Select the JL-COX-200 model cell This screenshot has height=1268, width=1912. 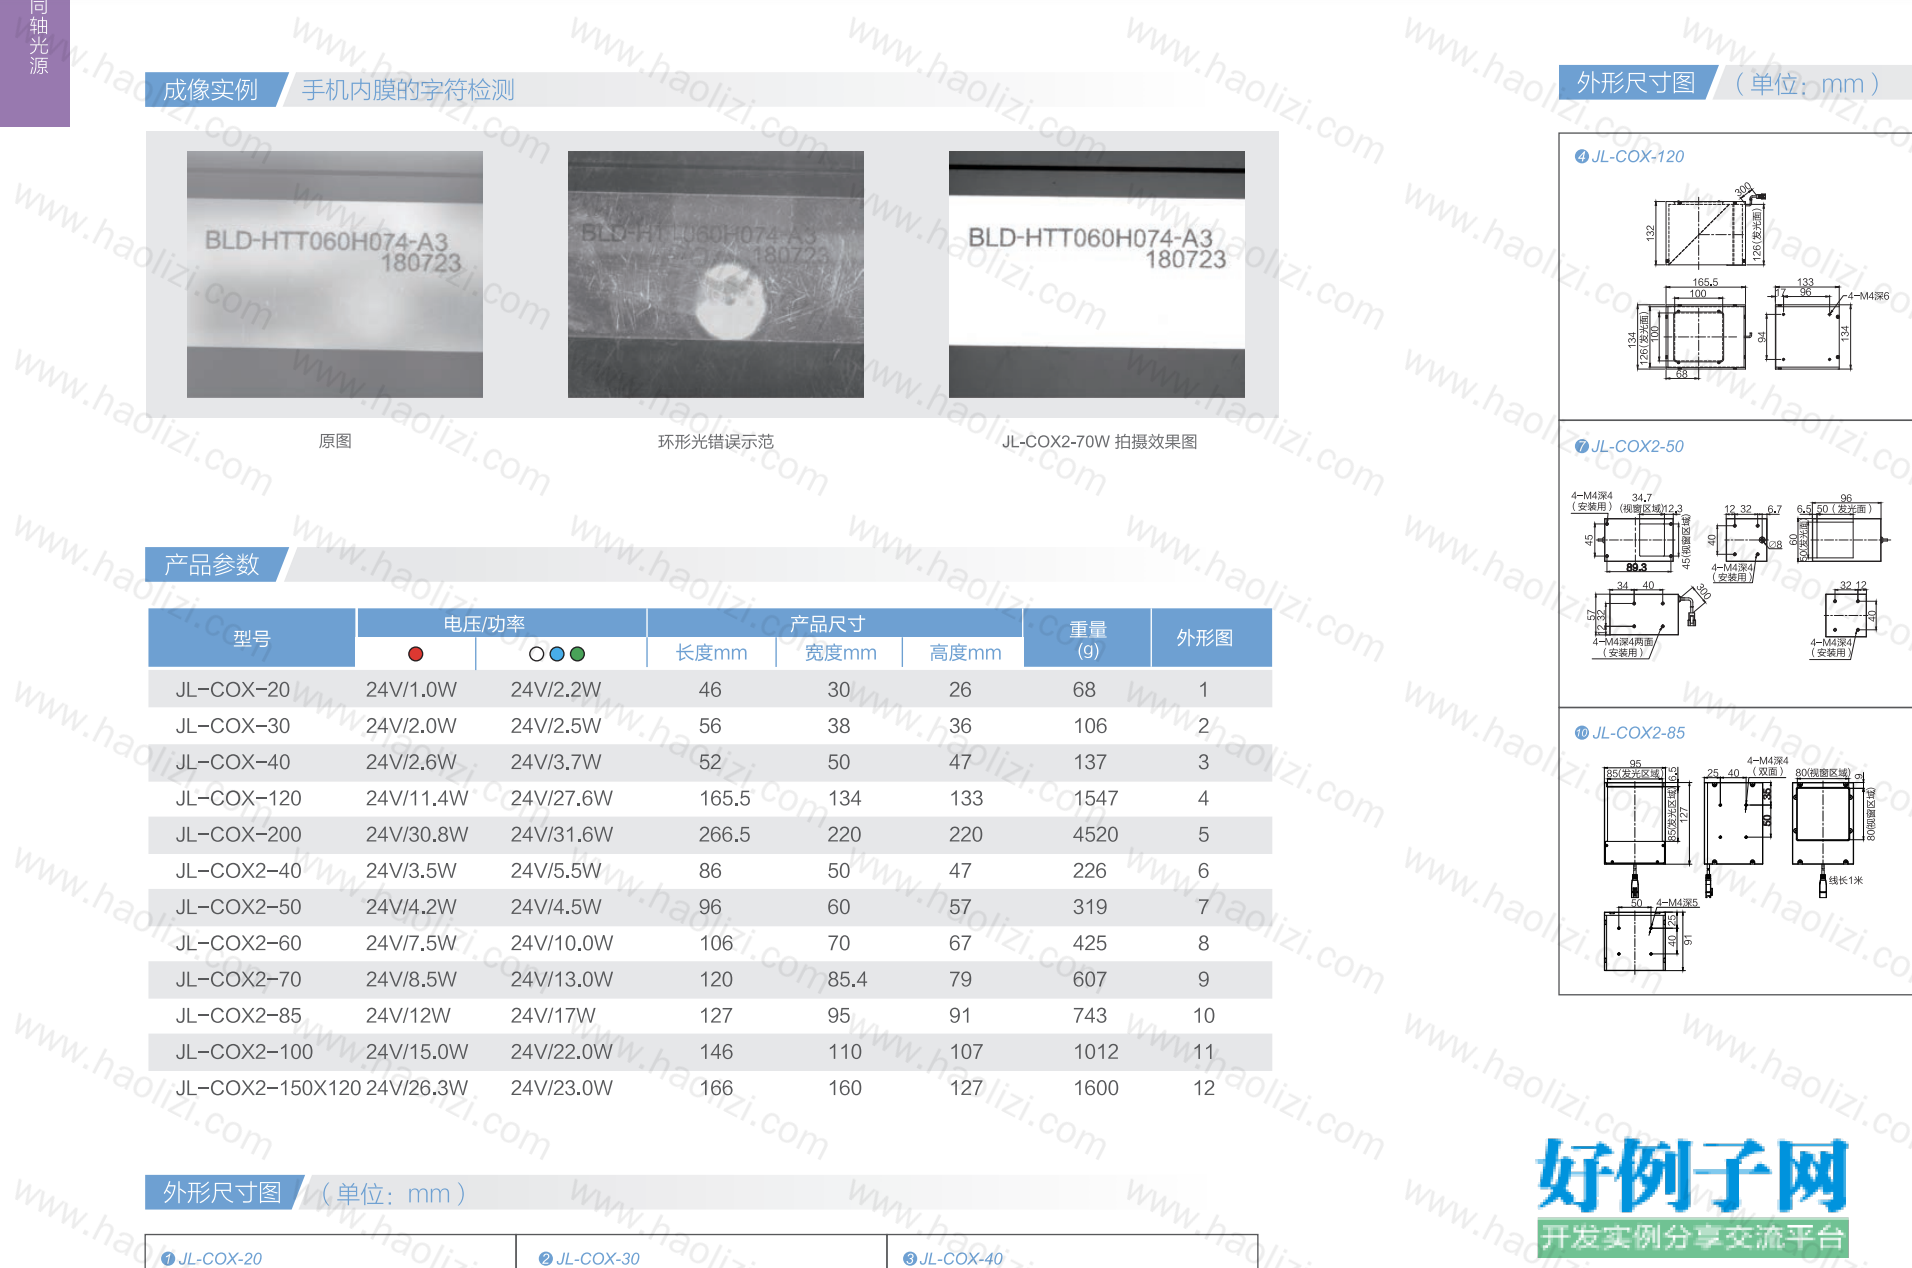238,834
